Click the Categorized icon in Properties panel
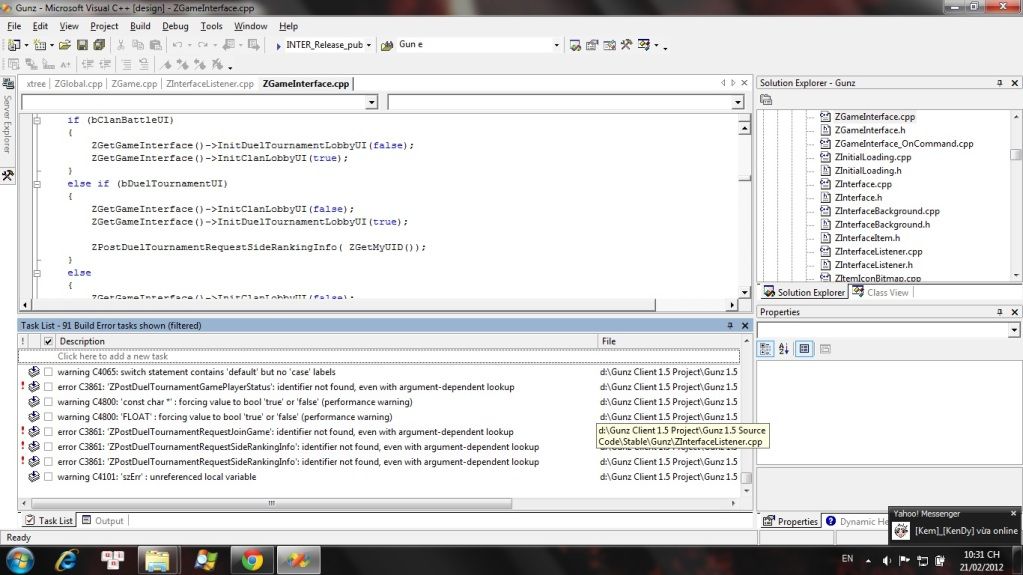The width and height of the screenshot is (1023, 575). [x=766, y=349]
